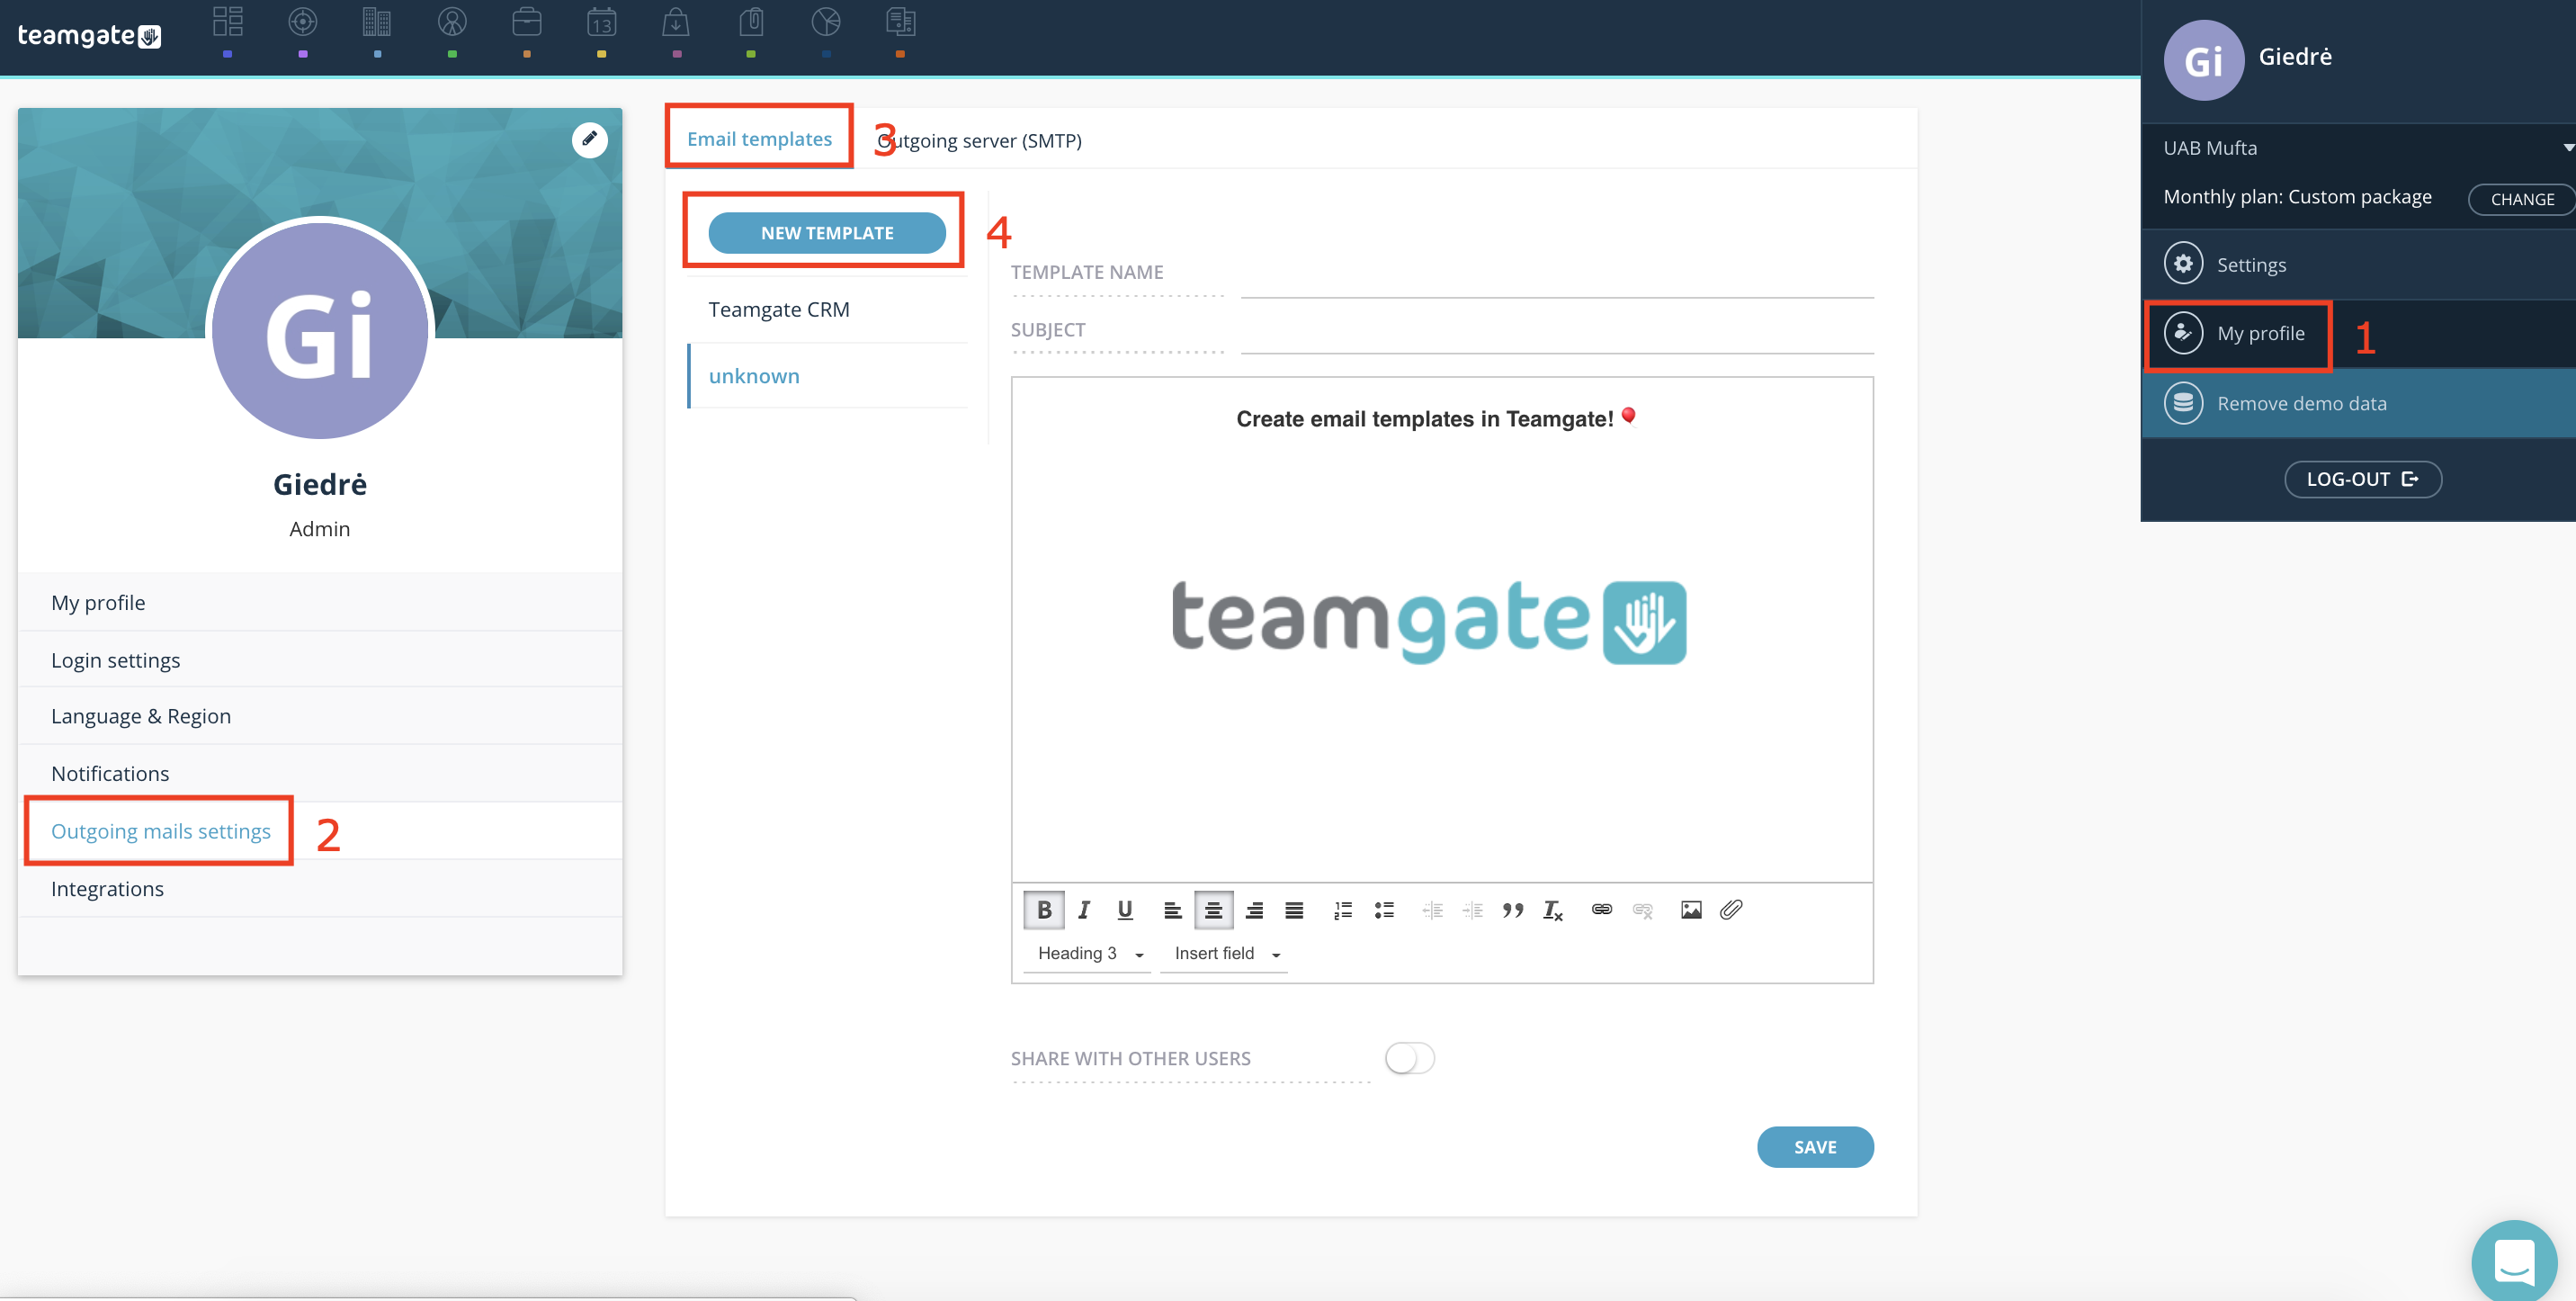
Task: Decrease indent in editor toolbar
Action: (x=1432, y=910)
